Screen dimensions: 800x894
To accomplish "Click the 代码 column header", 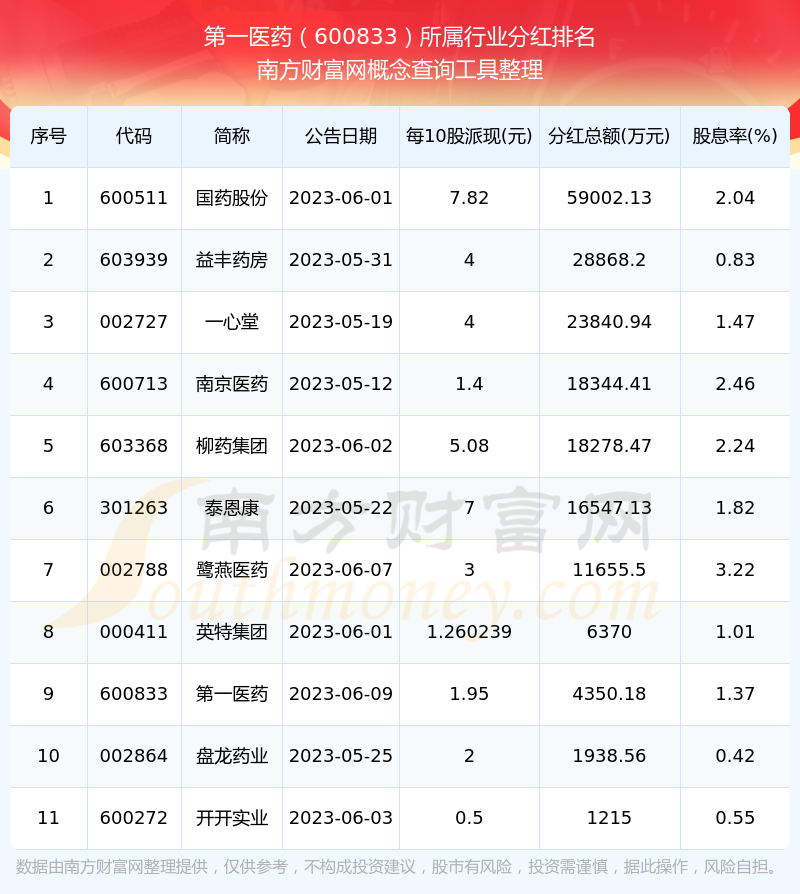I will tap(134, 136).
